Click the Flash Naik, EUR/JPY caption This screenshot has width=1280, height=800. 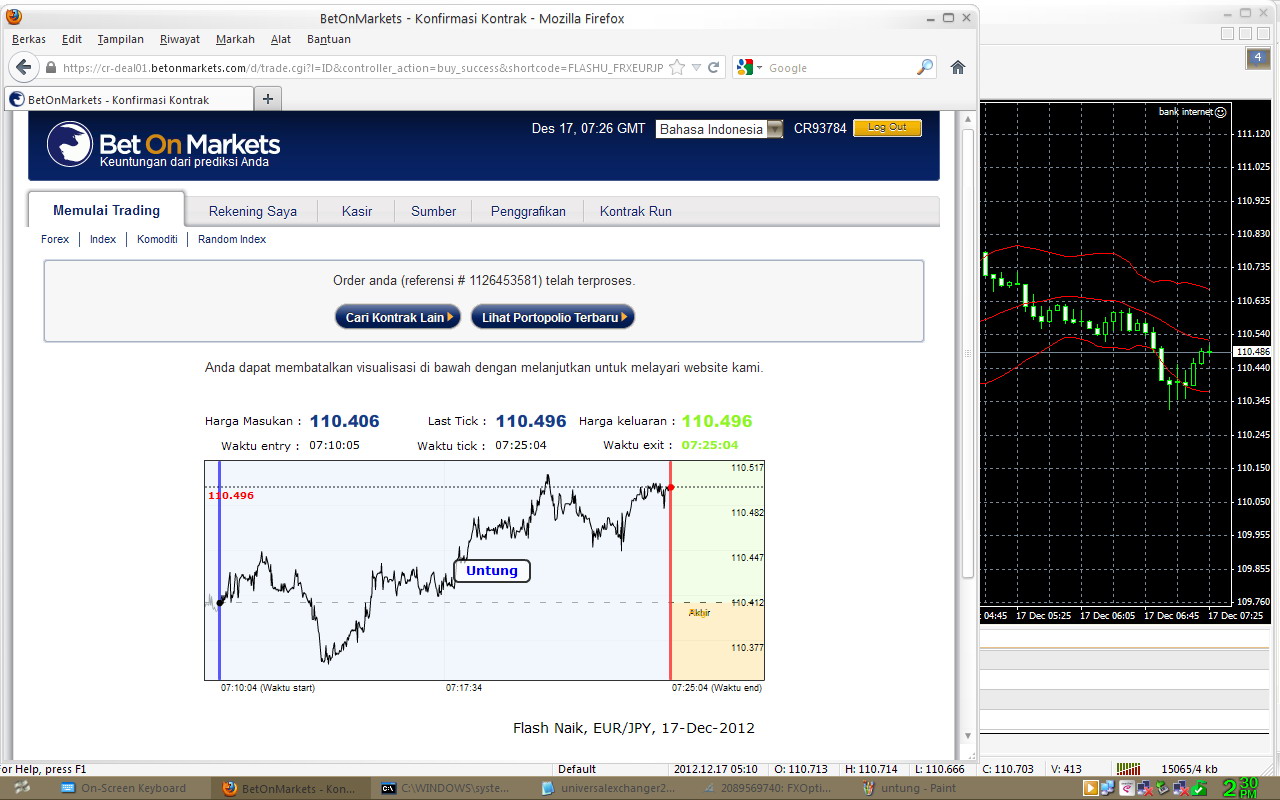tap(634, 728)
